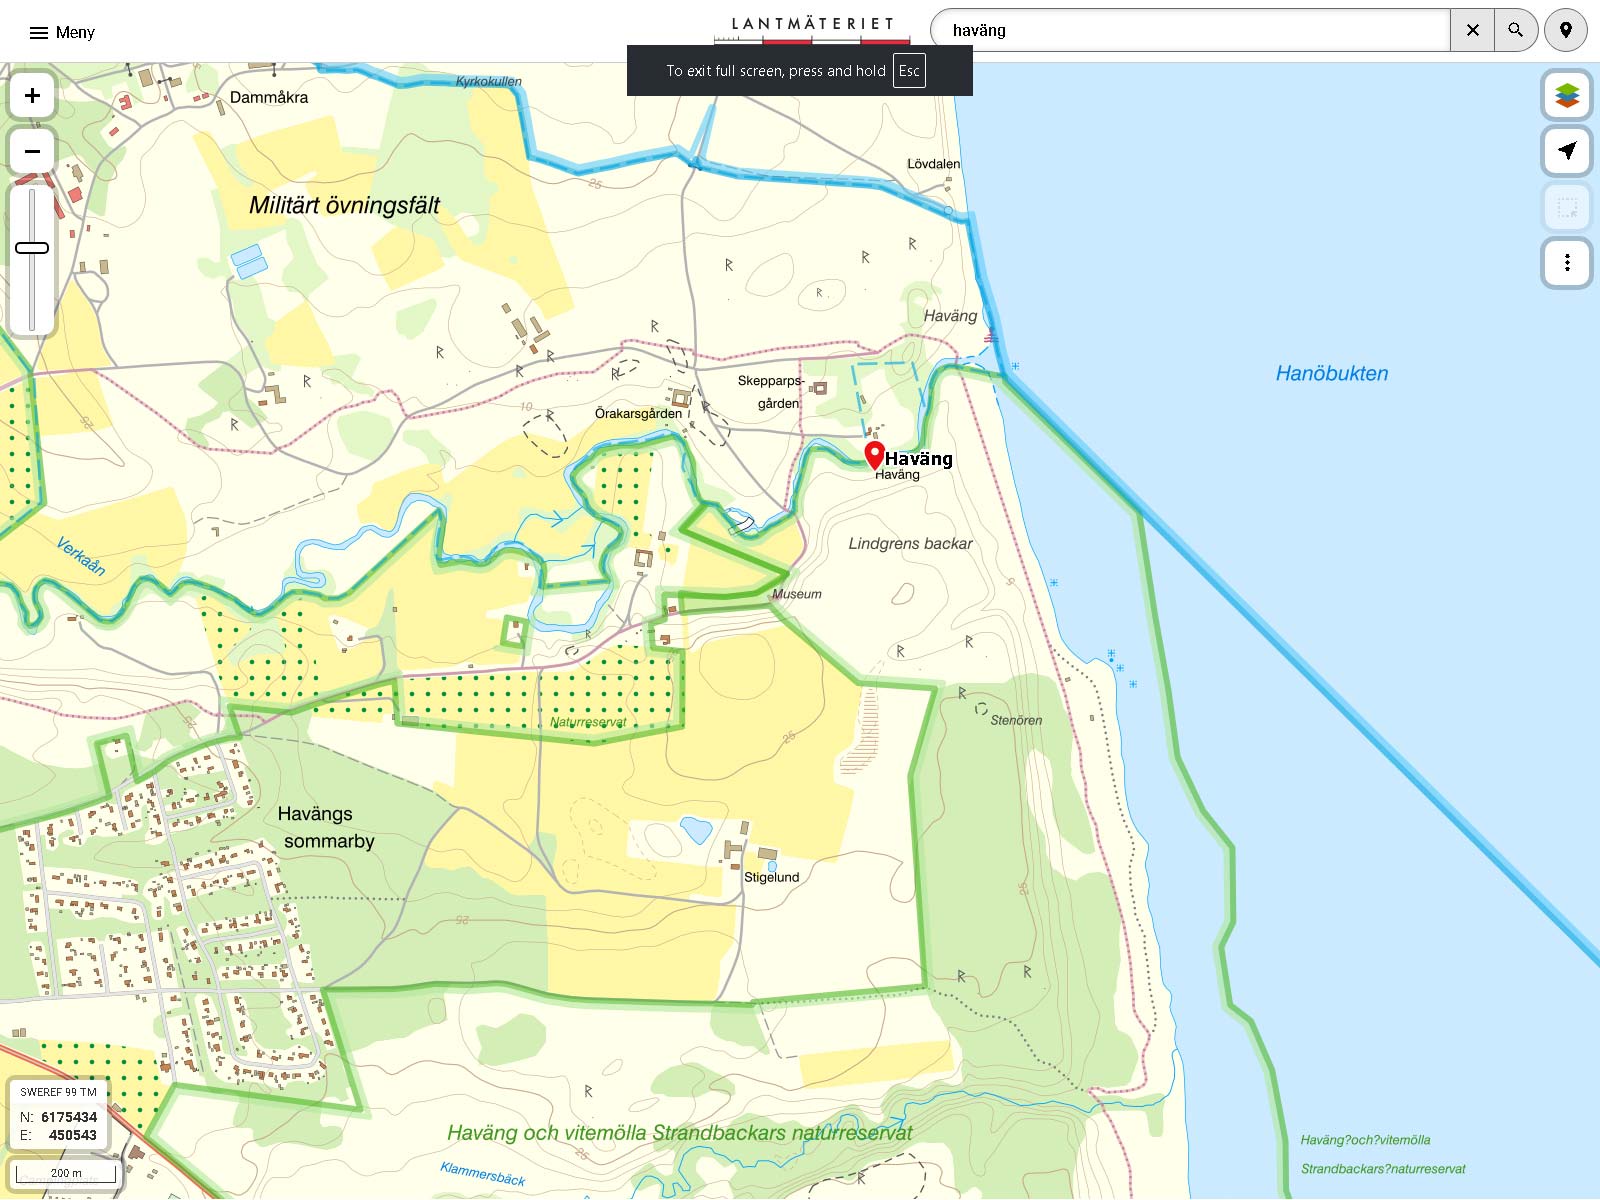The width and height of the screenshot is (1600, 1200).
Task: Click the Museum label on the map
Action: (x=797, y=594)
